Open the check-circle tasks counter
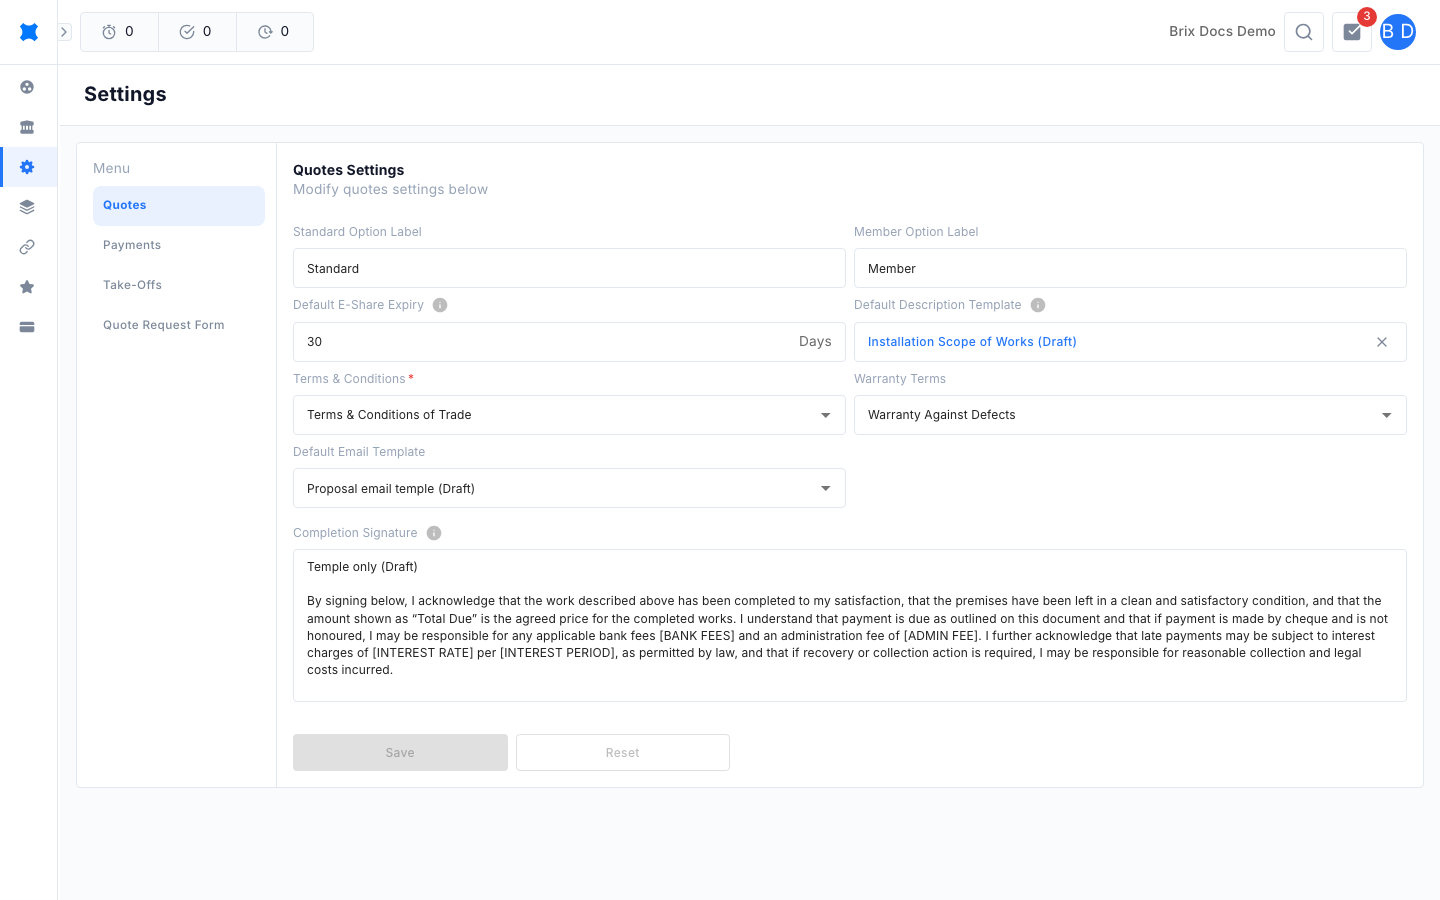Viewport: 1440px width, 900px height. 197,32
